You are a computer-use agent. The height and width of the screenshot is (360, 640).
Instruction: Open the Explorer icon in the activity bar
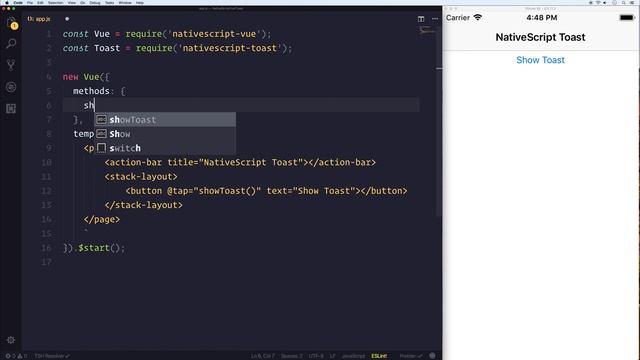(x=11, y=22)
